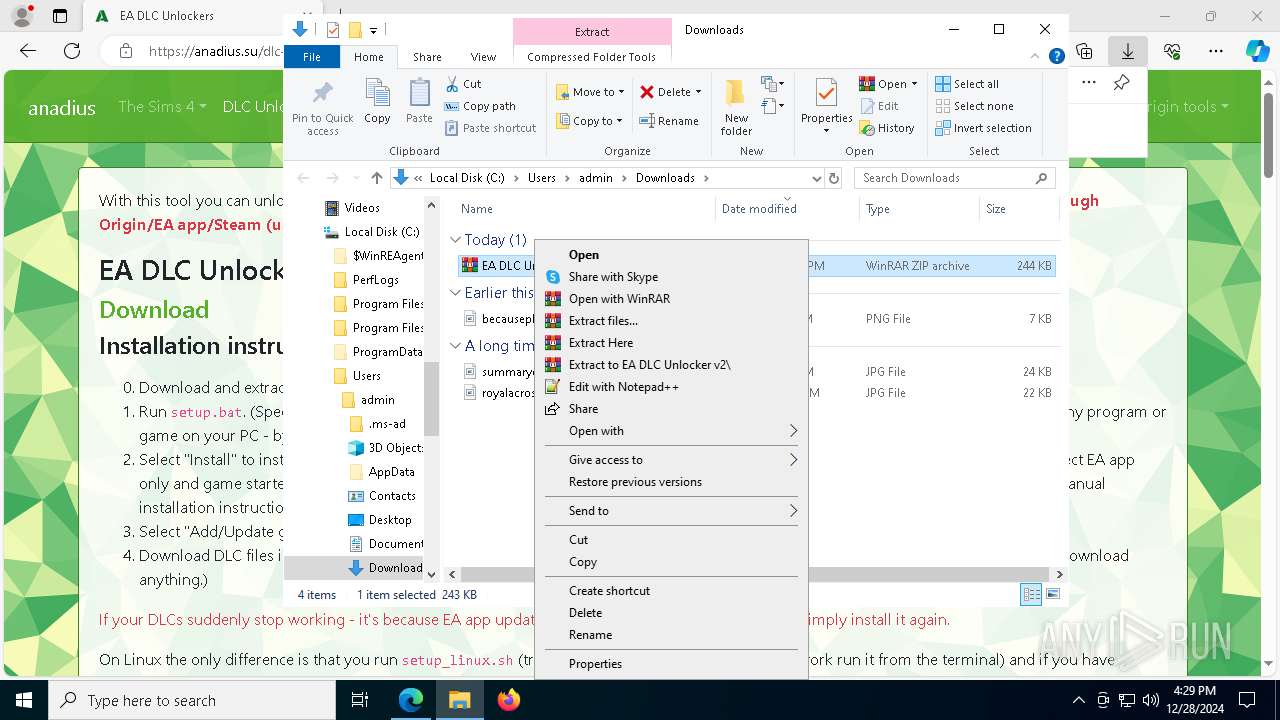Switch to the Share ribbon tab
The height and width of the screenshot is (720, 1280).
coord(427,57)
